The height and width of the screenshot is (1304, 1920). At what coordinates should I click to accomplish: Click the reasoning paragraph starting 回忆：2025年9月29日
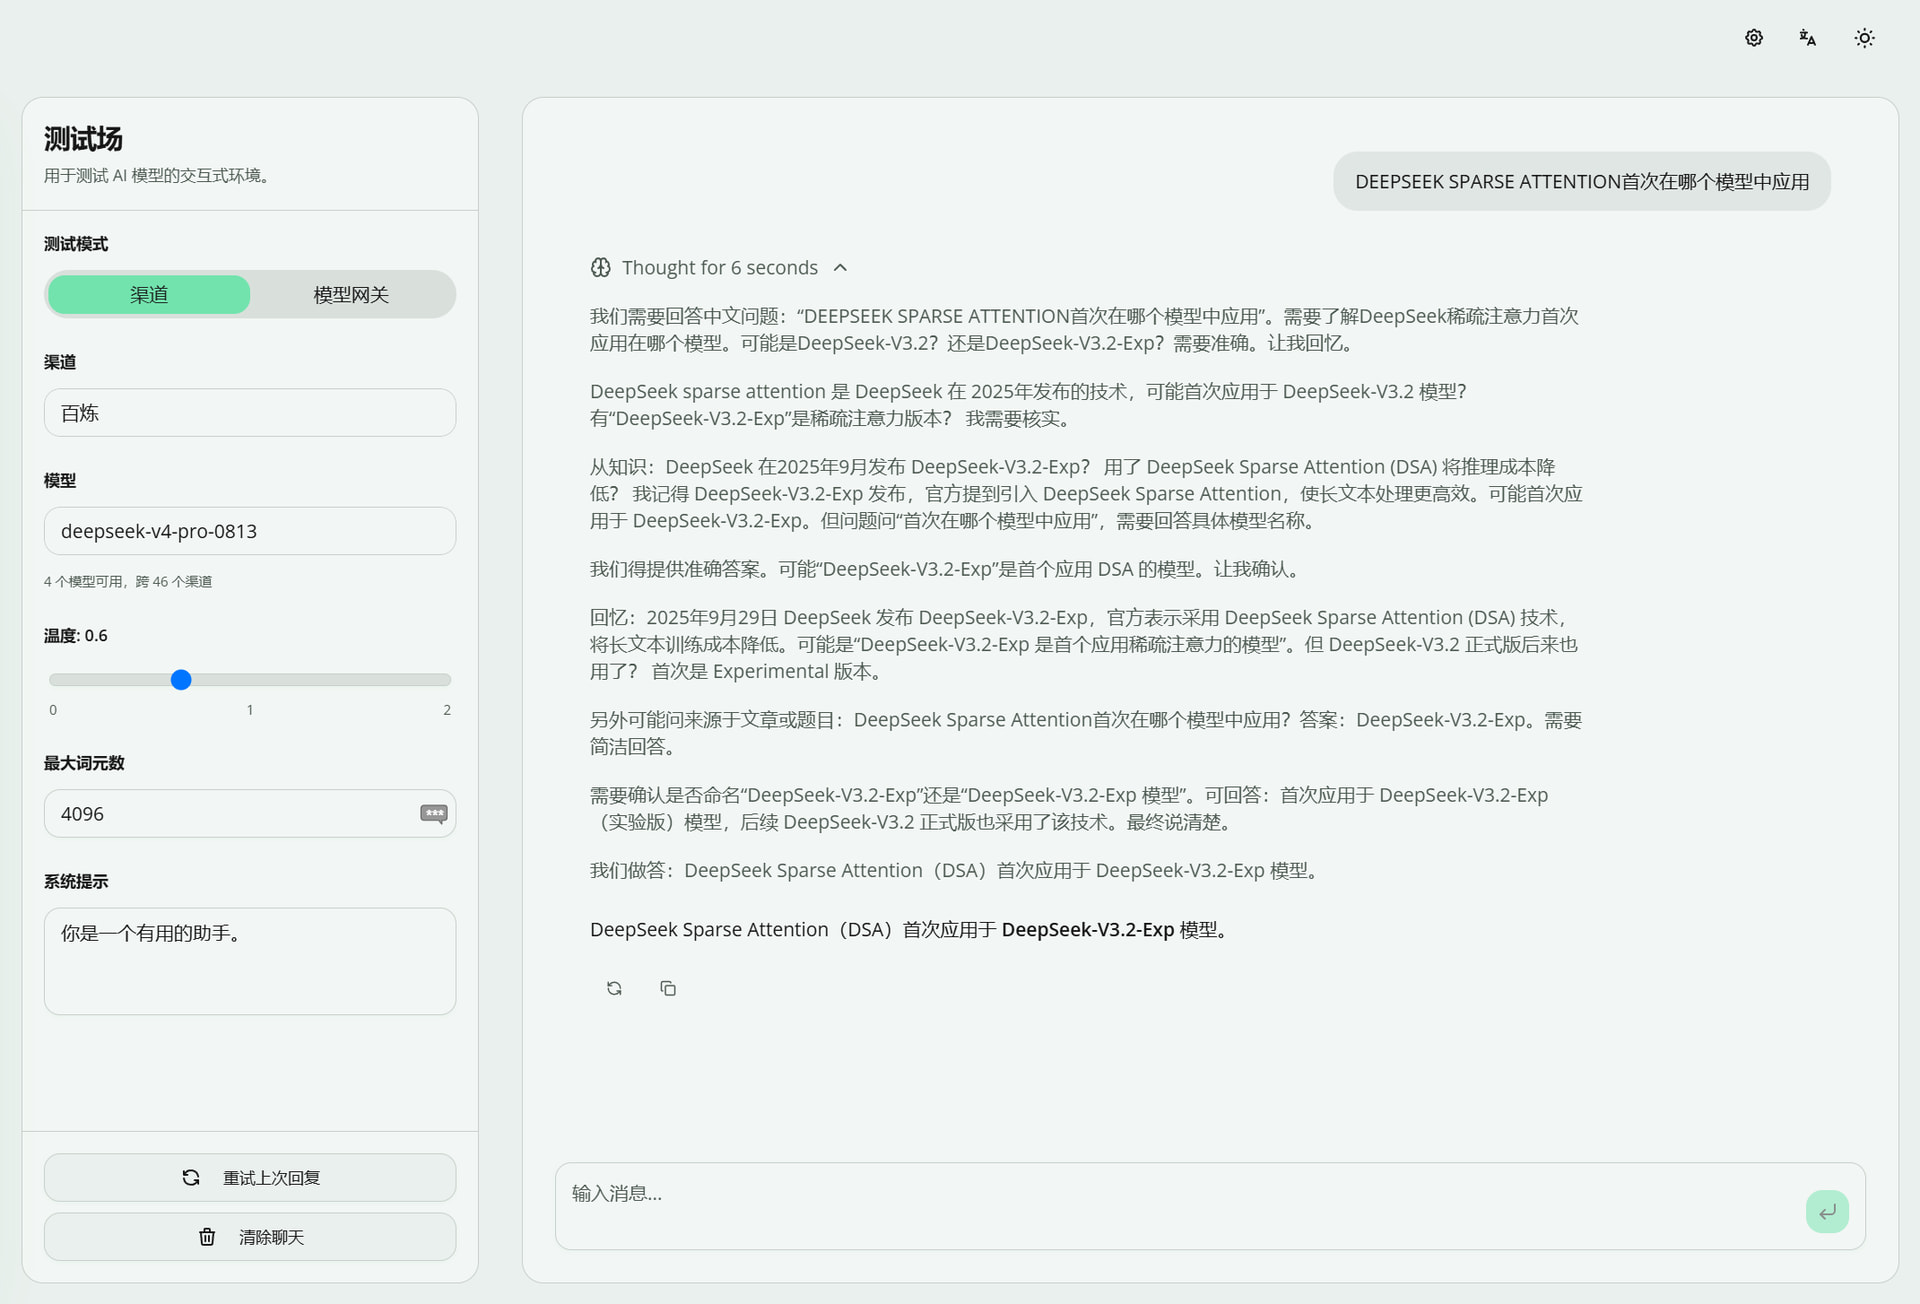(1086, 644)
